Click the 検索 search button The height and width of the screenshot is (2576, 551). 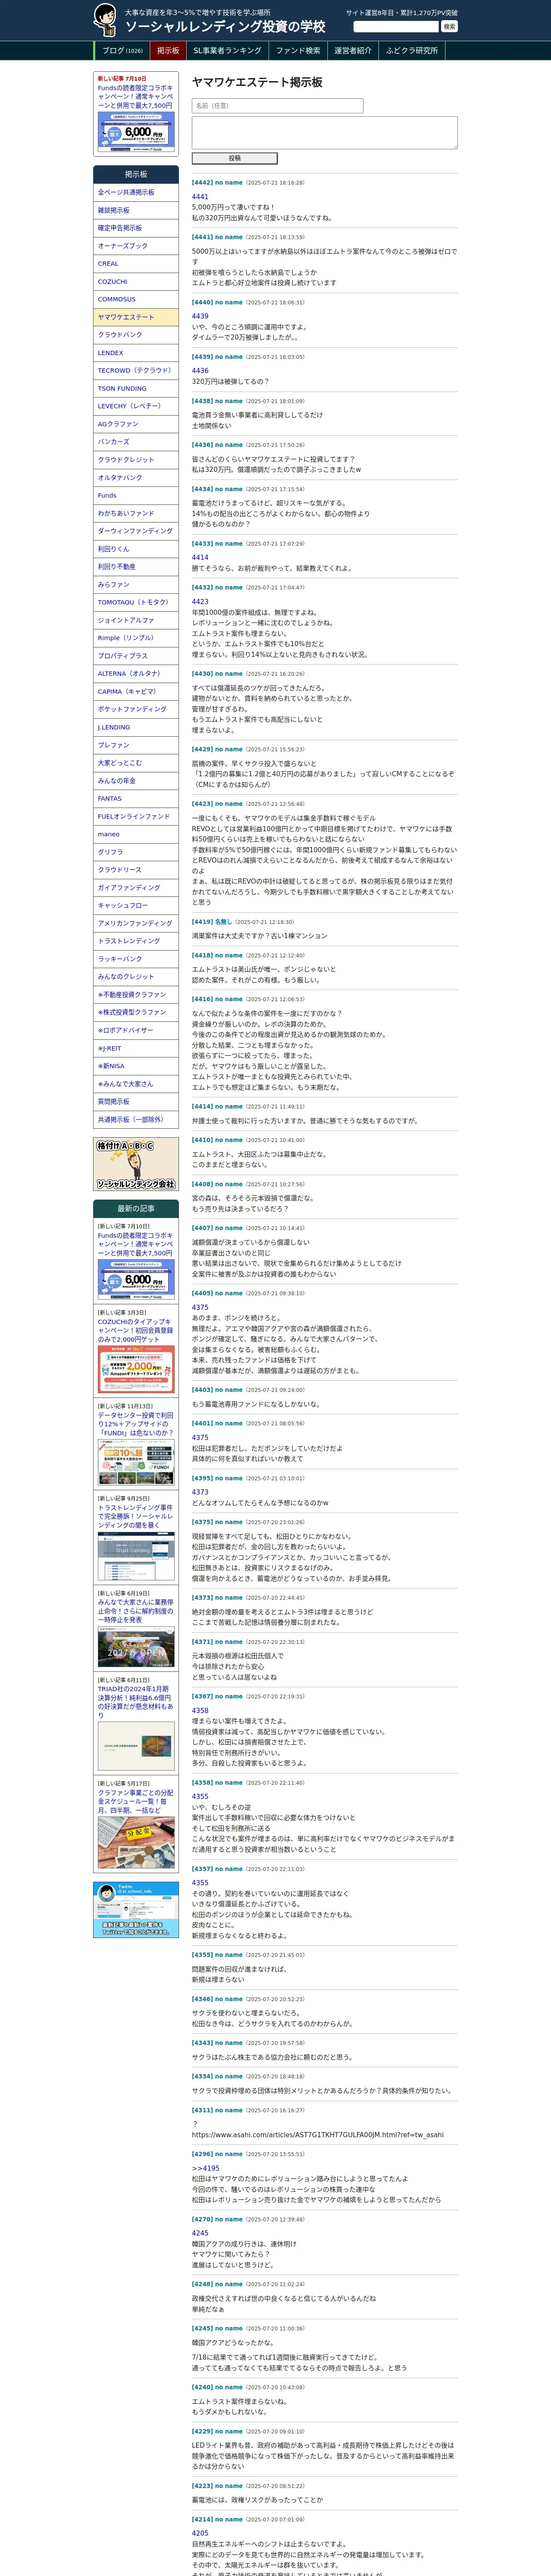coord(449,27)
